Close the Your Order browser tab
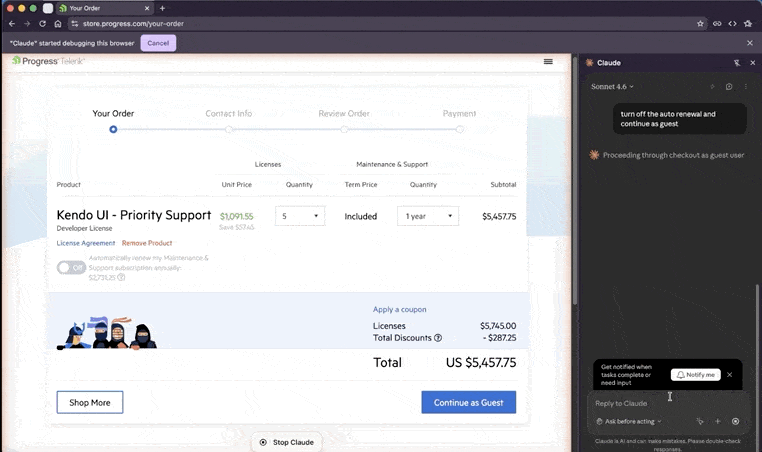The width and height of the screenshot is (762, 452). 147,8
